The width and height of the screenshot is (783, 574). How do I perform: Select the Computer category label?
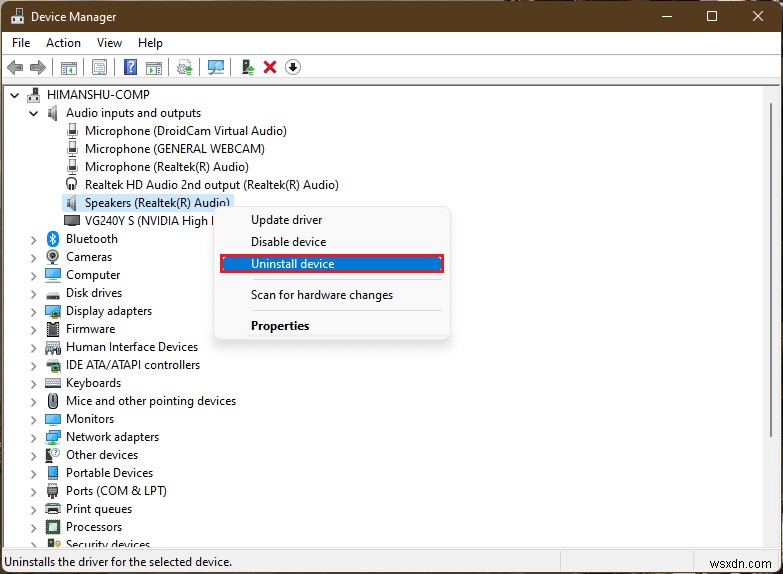93,275
